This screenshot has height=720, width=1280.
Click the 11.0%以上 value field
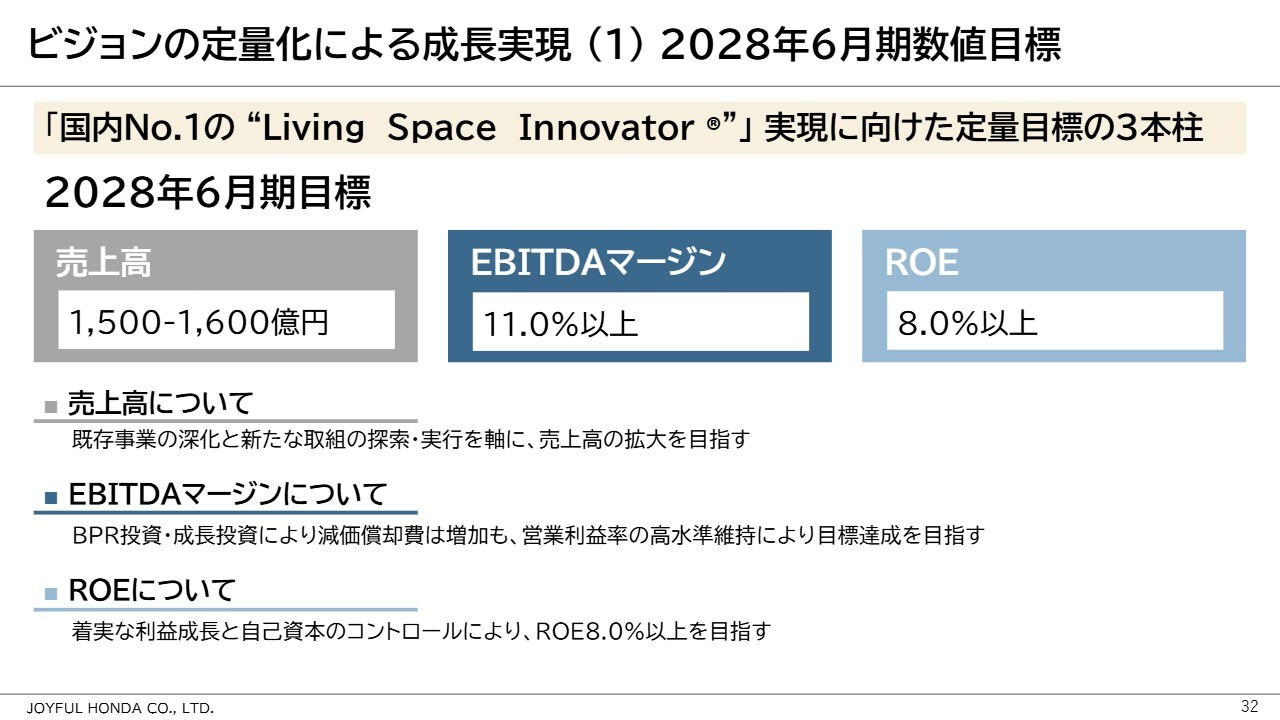point(640,322)
